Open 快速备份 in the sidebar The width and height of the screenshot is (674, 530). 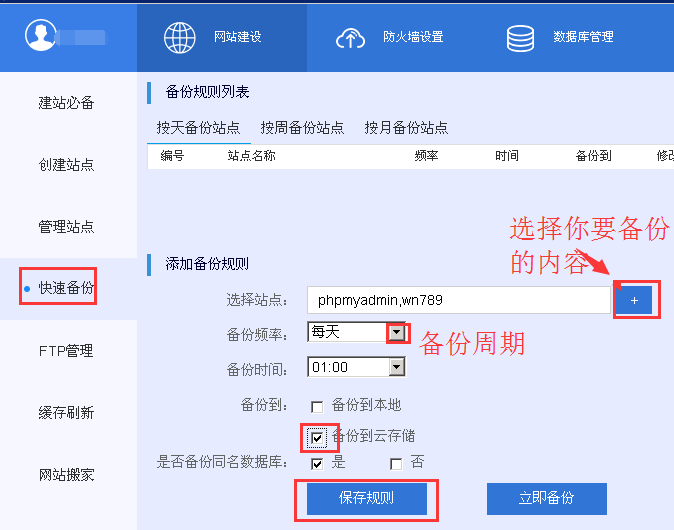point(67,289)
